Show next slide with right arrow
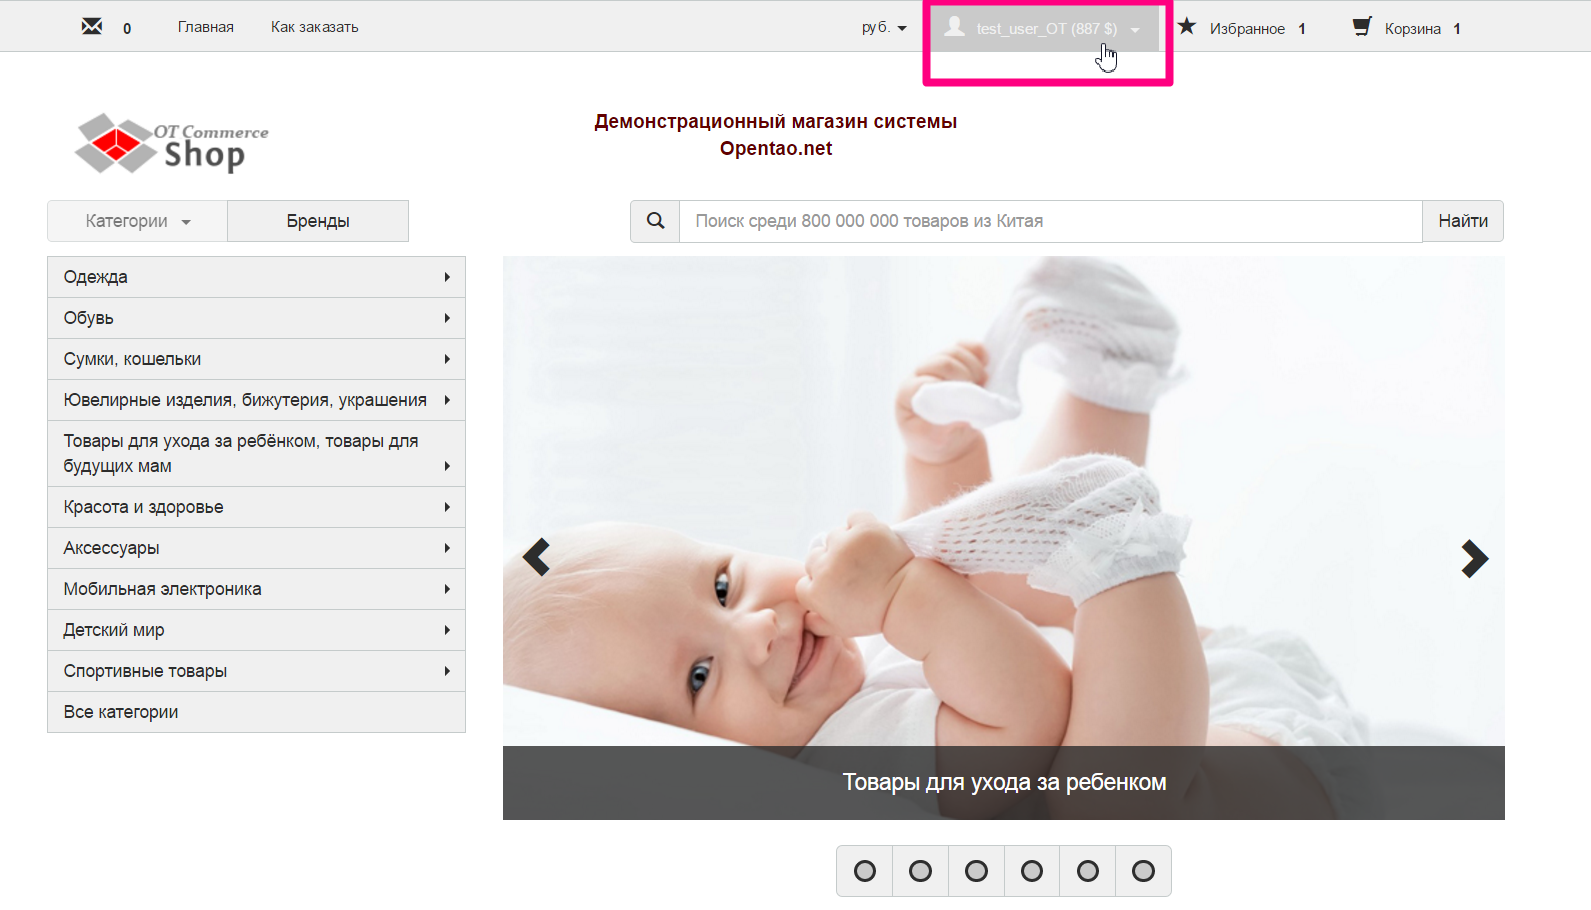This screenshot has width=1591, height=910. pos(1474,558)
